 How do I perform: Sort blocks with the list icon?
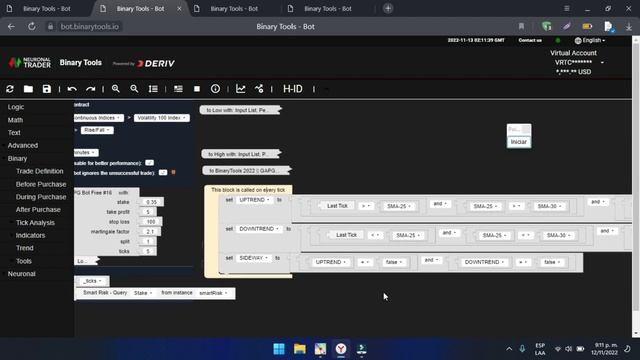[x=153, y=89]
